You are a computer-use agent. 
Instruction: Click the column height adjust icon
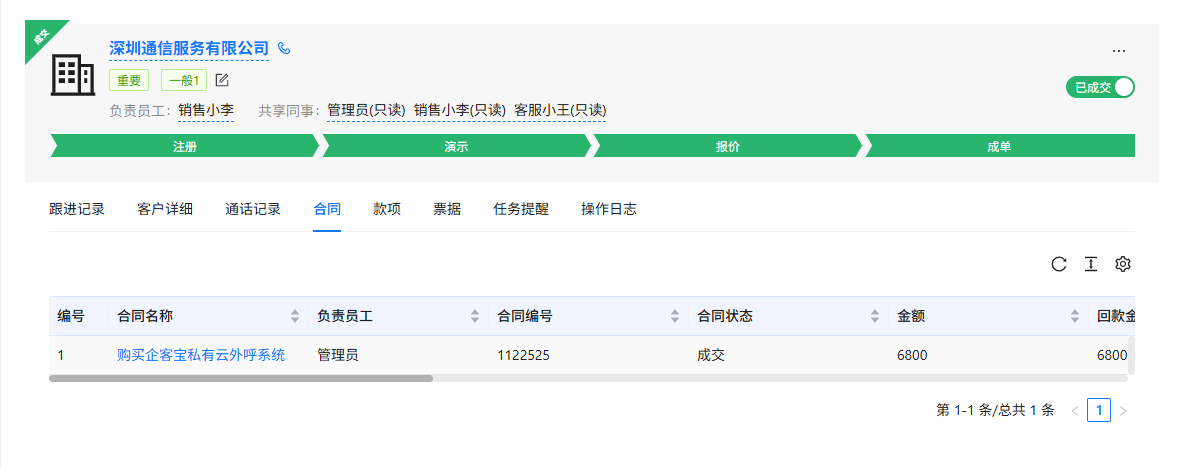1091,264
